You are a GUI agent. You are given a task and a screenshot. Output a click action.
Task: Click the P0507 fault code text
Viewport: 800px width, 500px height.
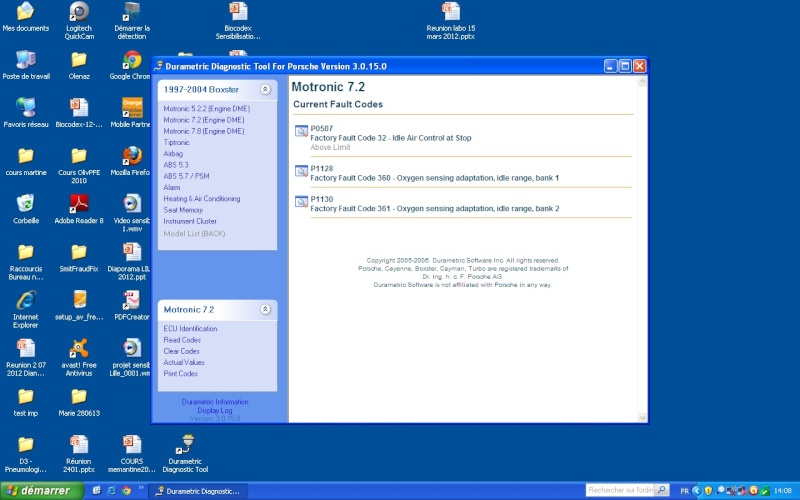coord(321,129)
